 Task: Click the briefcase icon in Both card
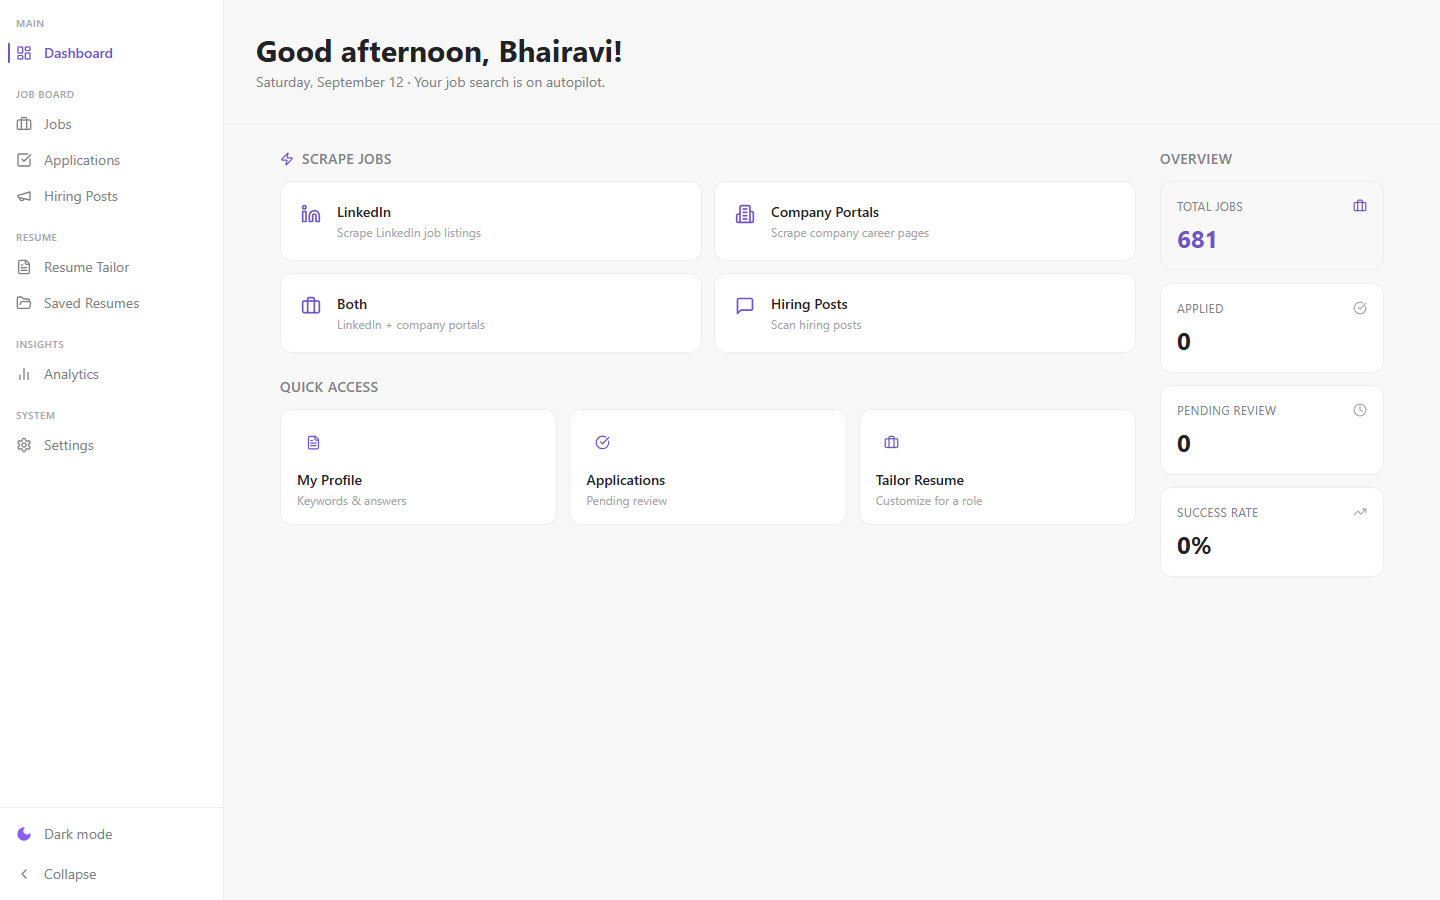(x=311, y=306)
